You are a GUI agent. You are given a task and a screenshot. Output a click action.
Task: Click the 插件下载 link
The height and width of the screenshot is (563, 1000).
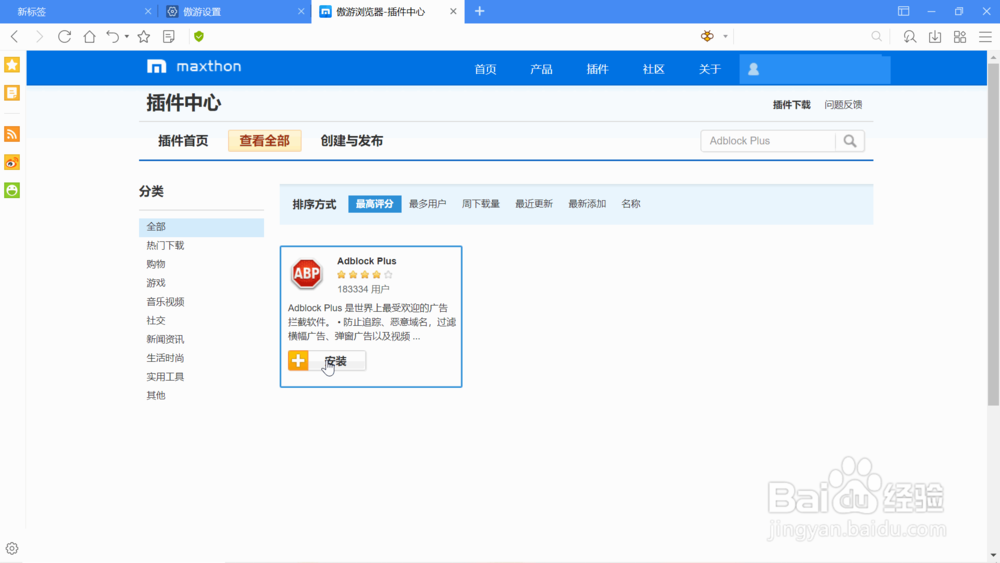click(791, 105)
